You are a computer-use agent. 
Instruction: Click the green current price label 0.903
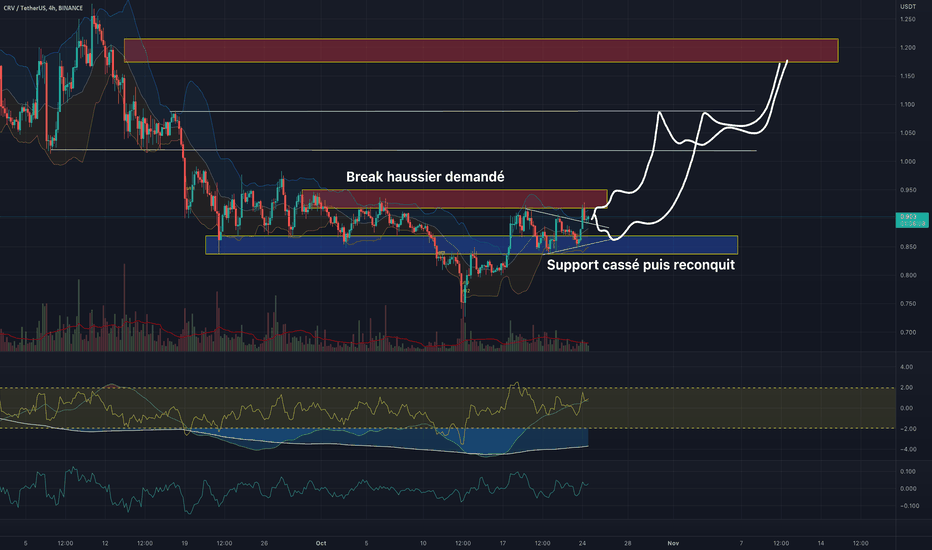pos(912,220)
